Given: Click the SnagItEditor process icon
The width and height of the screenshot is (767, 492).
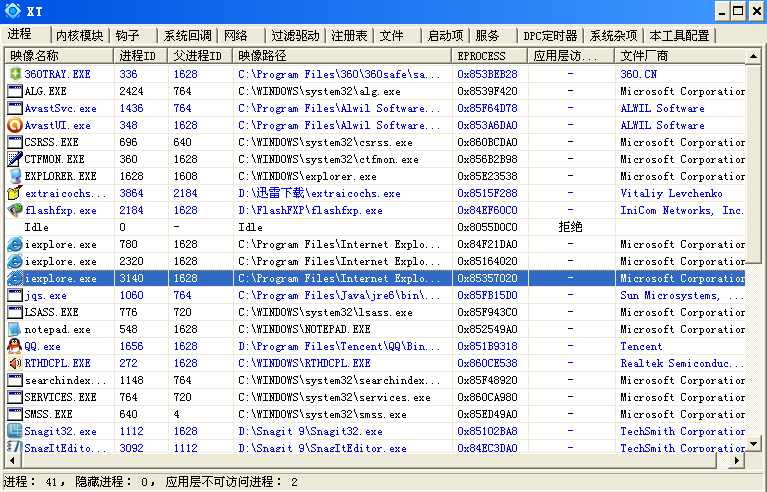Looking at the screenshot, I should (x=15, y=447).
